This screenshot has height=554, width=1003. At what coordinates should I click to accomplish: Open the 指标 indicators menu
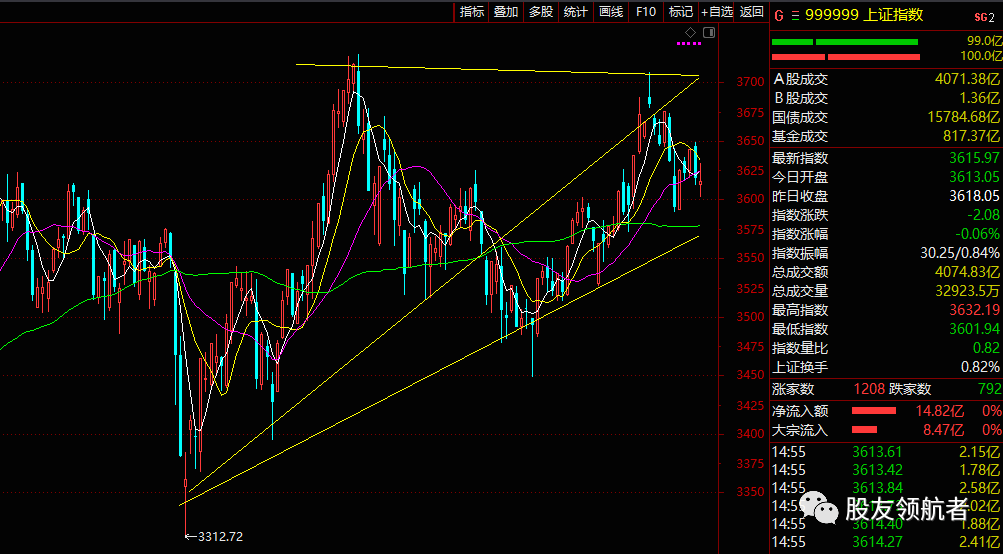[472, 12]
